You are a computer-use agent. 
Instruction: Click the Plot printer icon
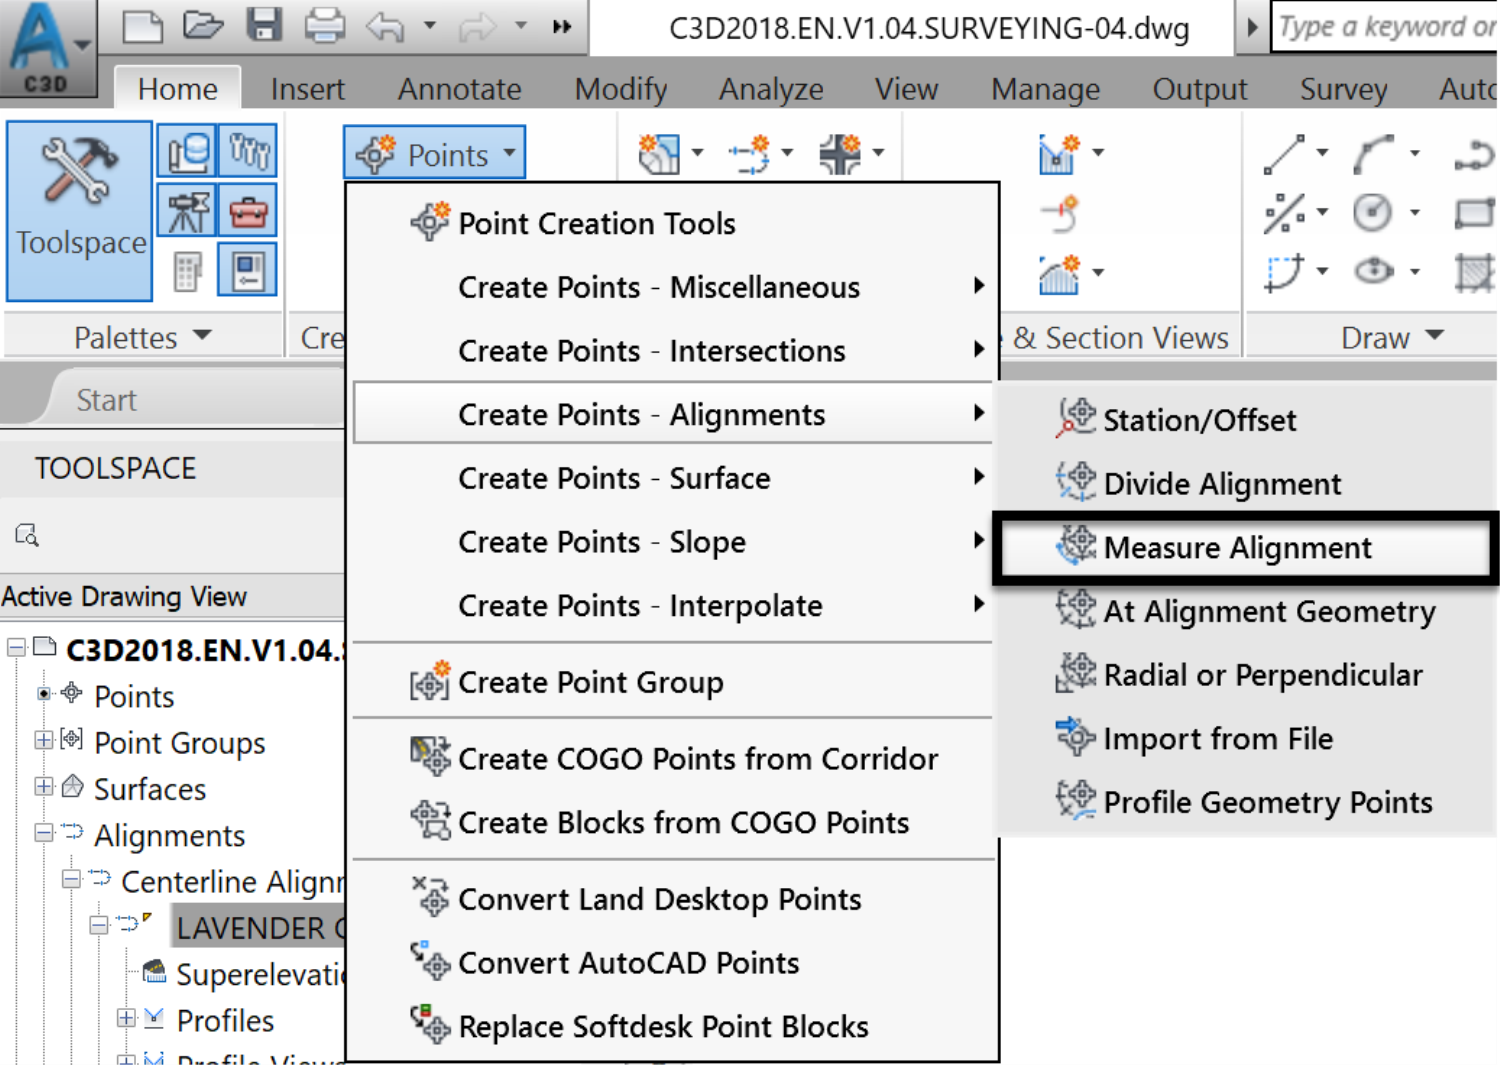[x=324, y=25]
